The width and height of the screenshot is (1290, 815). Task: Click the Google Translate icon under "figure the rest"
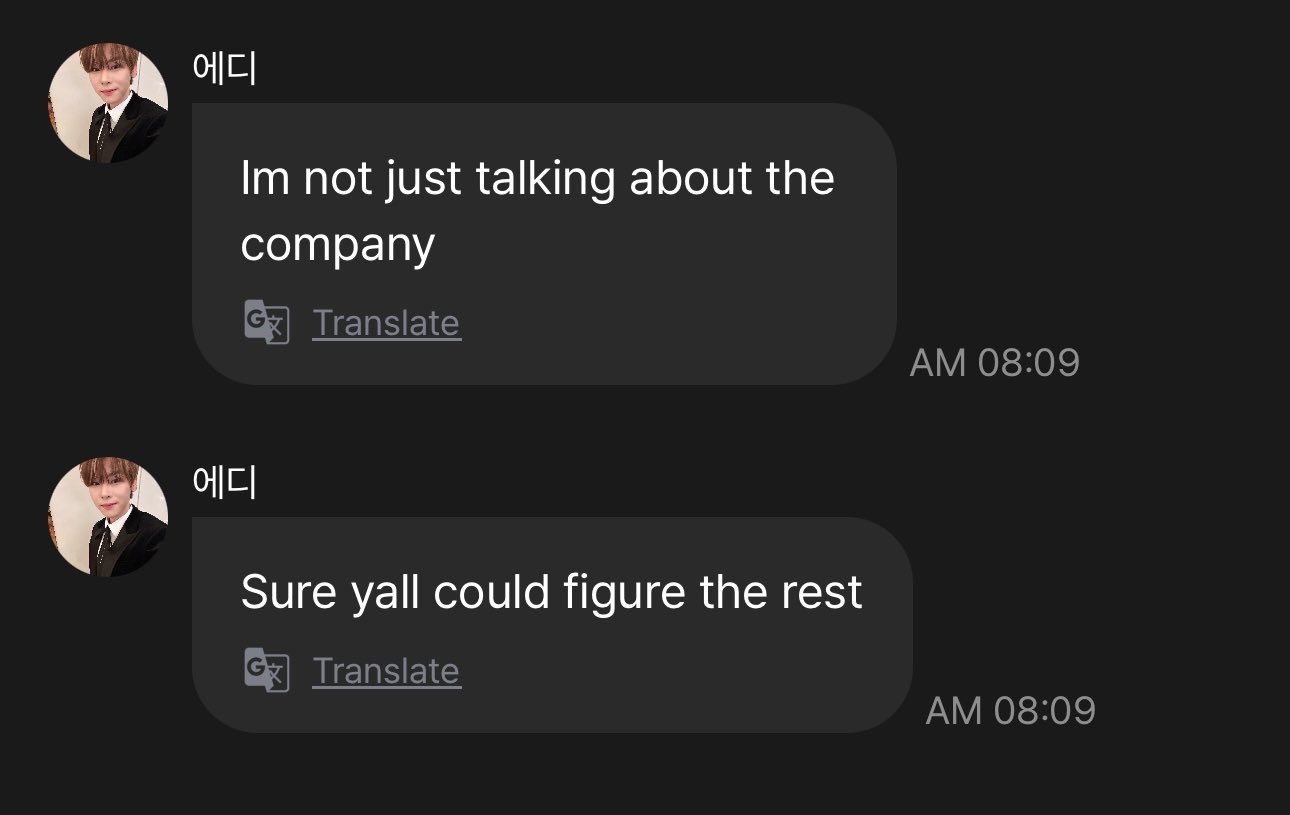[x=266, y=671]
